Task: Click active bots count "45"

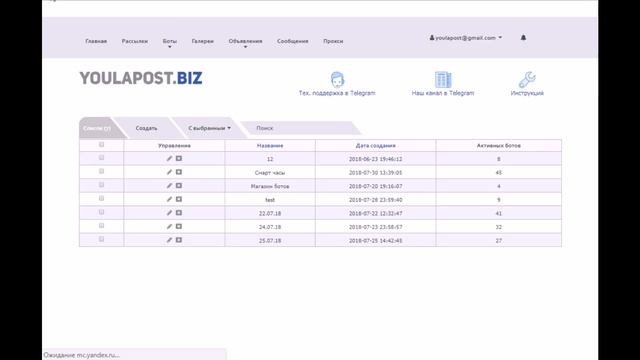Action: [x=498, y=173]
